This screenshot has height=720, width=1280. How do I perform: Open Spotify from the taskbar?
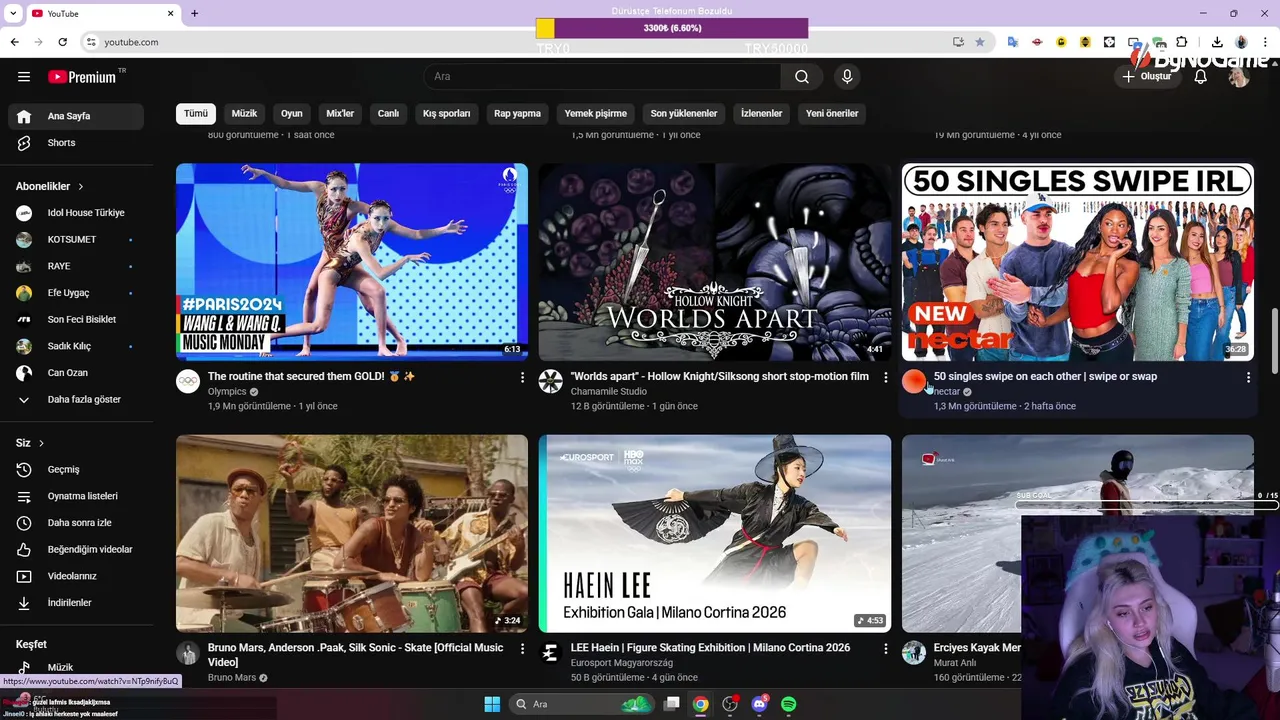(788, 704)
